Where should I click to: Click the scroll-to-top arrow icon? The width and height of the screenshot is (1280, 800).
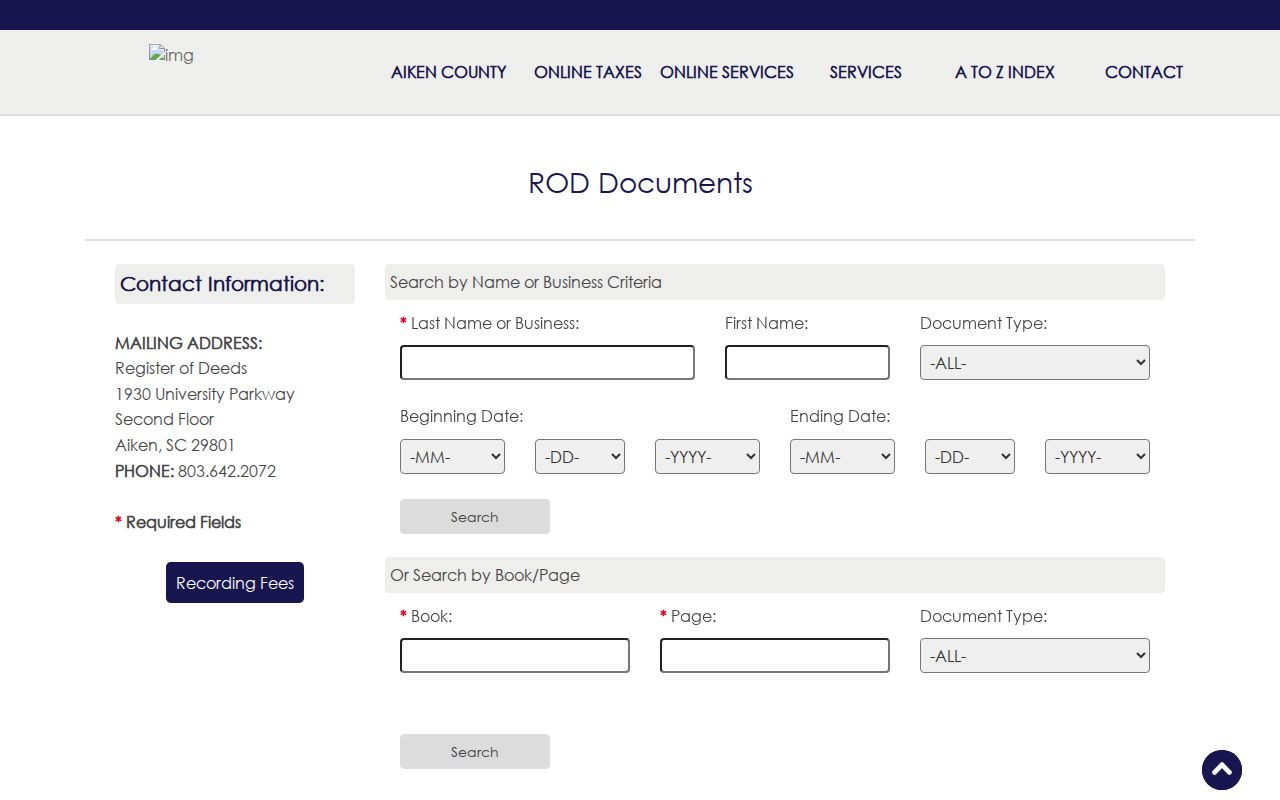tap(1222, 770)
